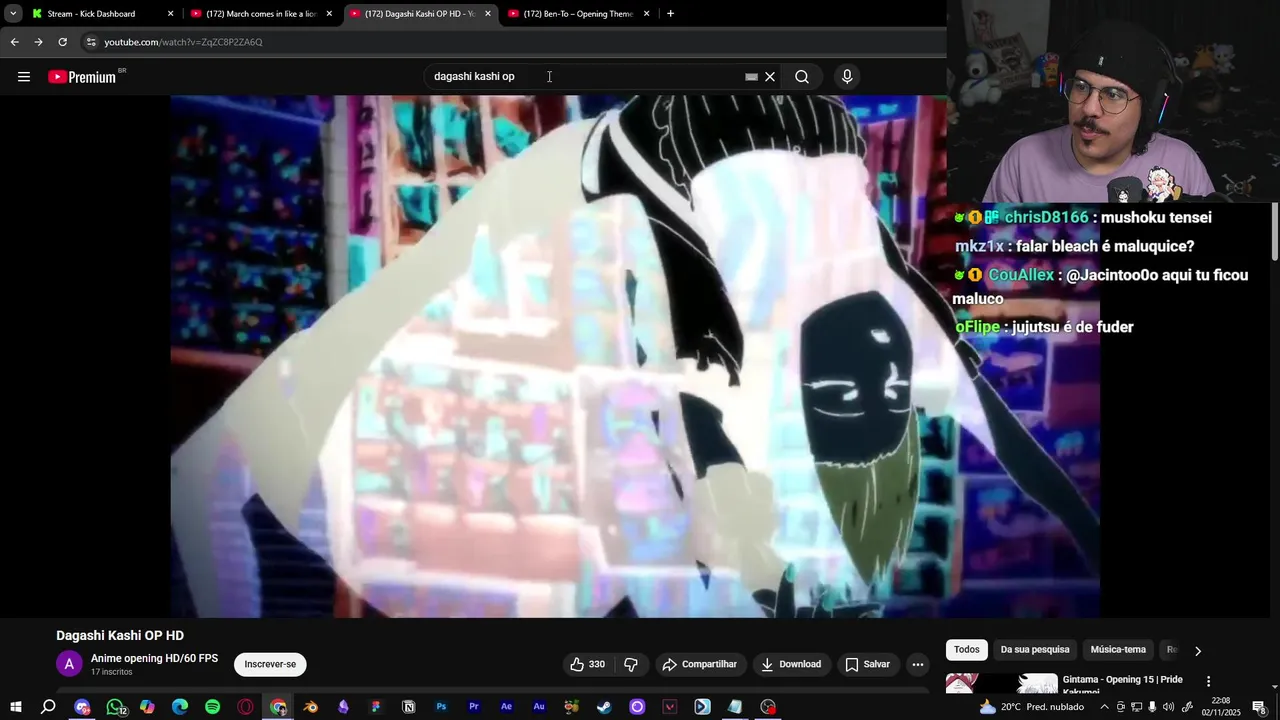This screenshot has width=1280, height=720.
Task: Switch to Ben-To Opening Theme tab
Action: coord(578,14)
